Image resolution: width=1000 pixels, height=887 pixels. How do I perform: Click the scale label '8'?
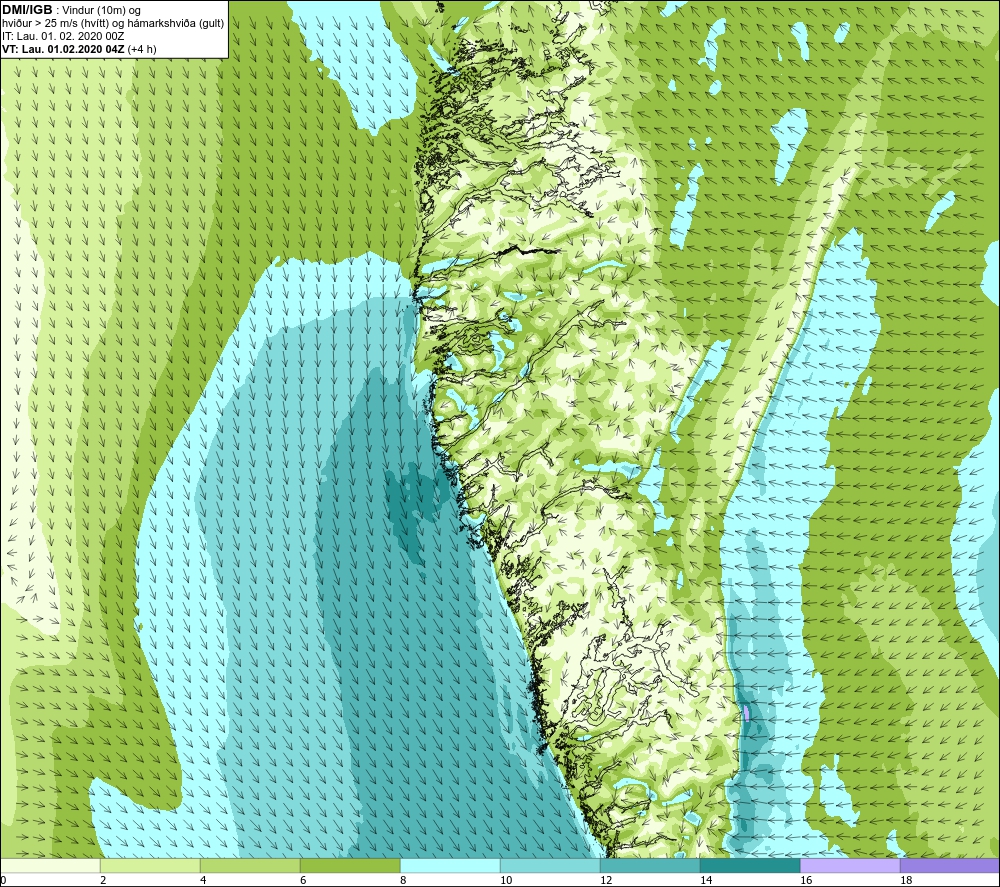(403, 880)
